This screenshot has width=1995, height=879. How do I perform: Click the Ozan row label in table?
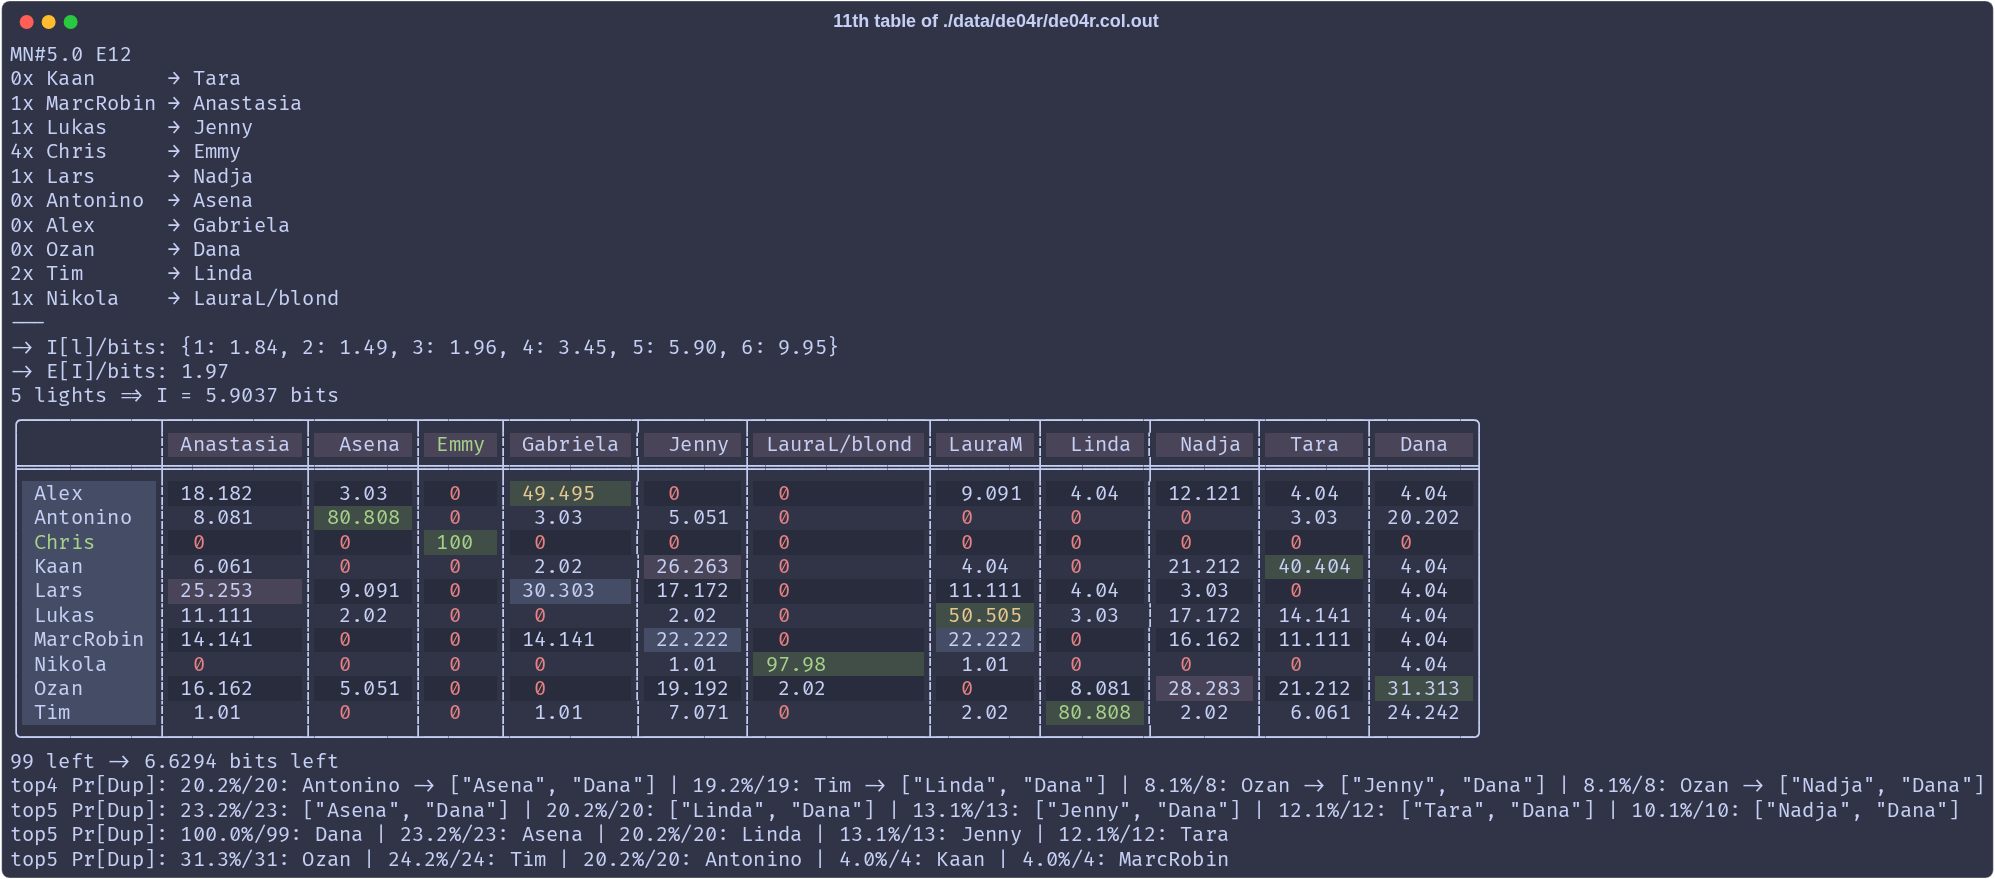coord(58,688)
